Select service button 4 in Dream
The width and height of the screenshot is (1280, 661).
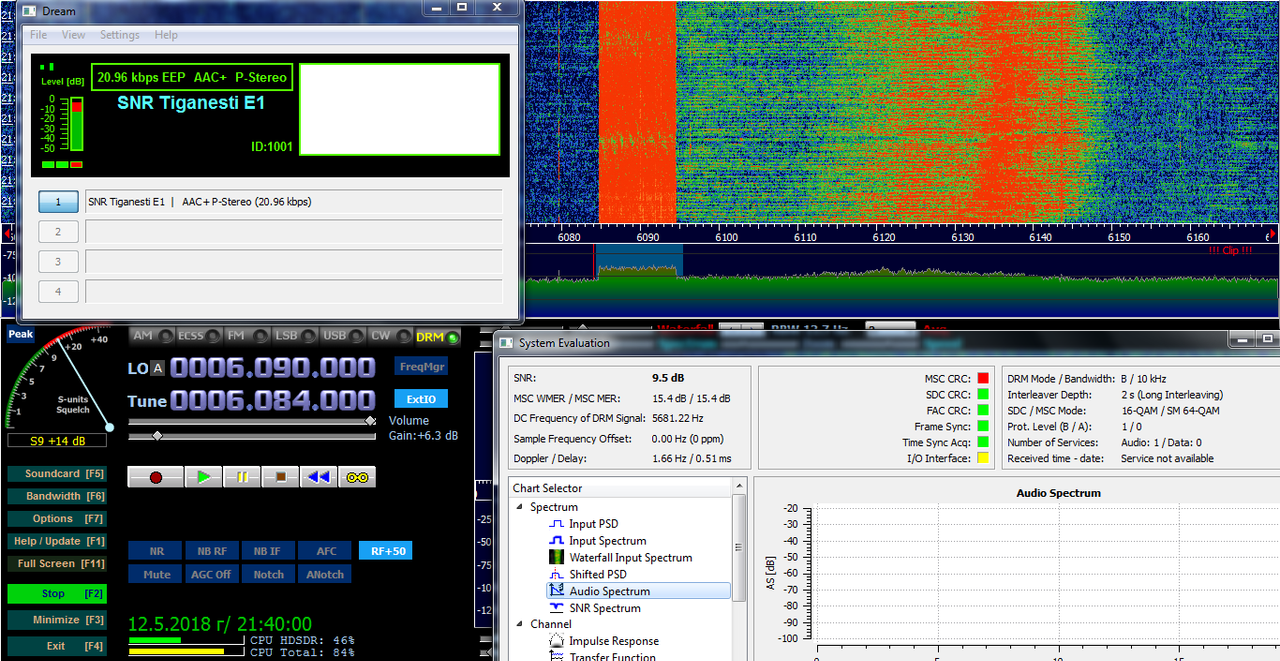(58, 292)
